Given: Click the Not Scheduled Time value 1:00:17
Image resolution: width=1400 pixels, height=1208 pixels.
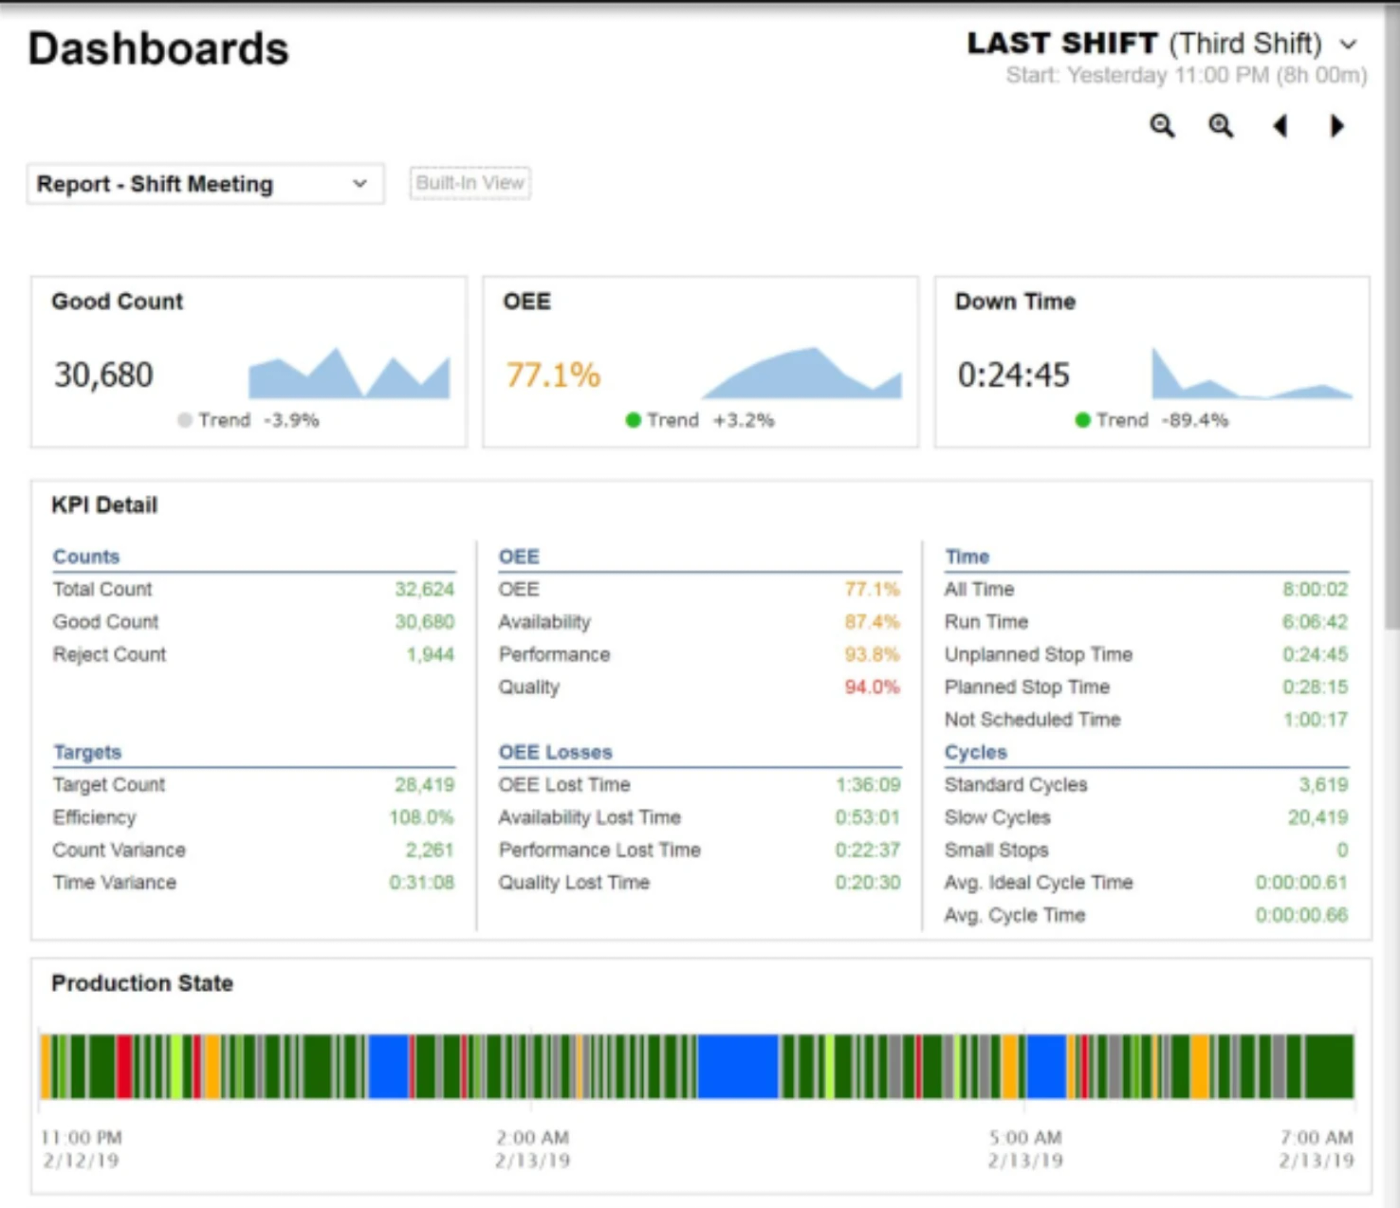Looking at the screenshot, I should coord(1316,719).
